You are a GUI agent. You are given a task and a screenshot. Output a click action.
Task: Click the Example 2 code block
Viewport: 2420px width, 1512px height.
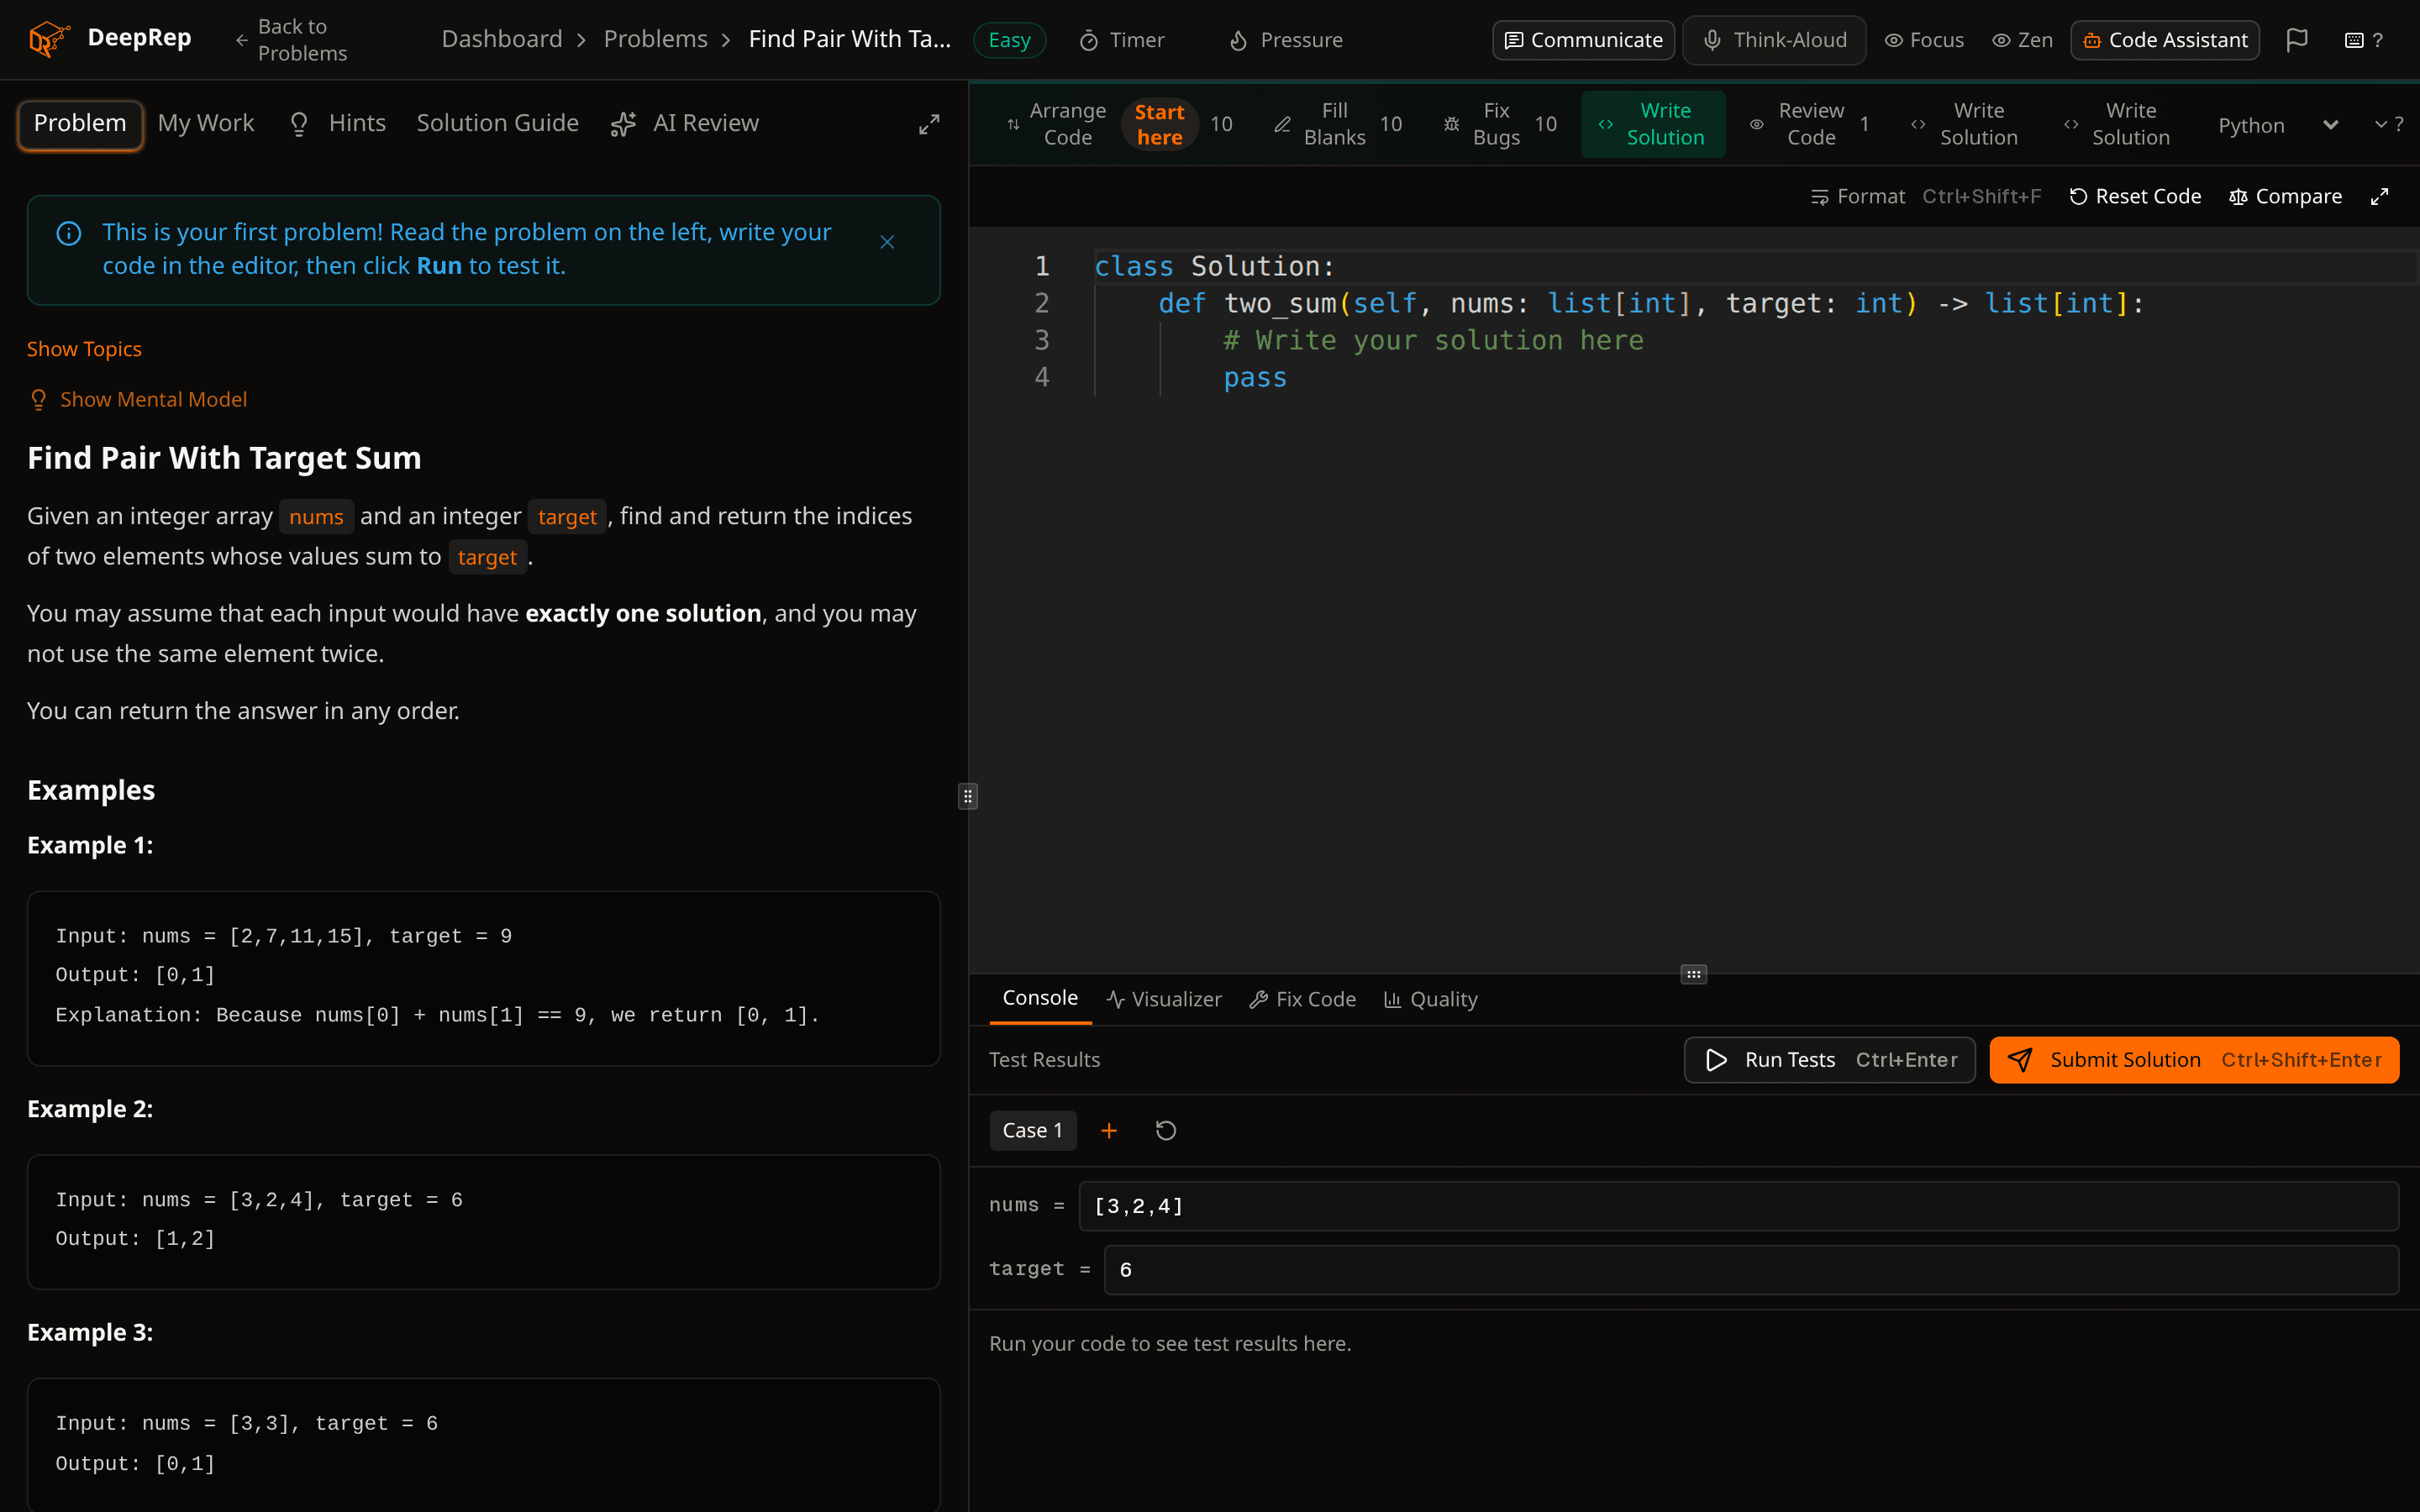(x=483, y=1221)
